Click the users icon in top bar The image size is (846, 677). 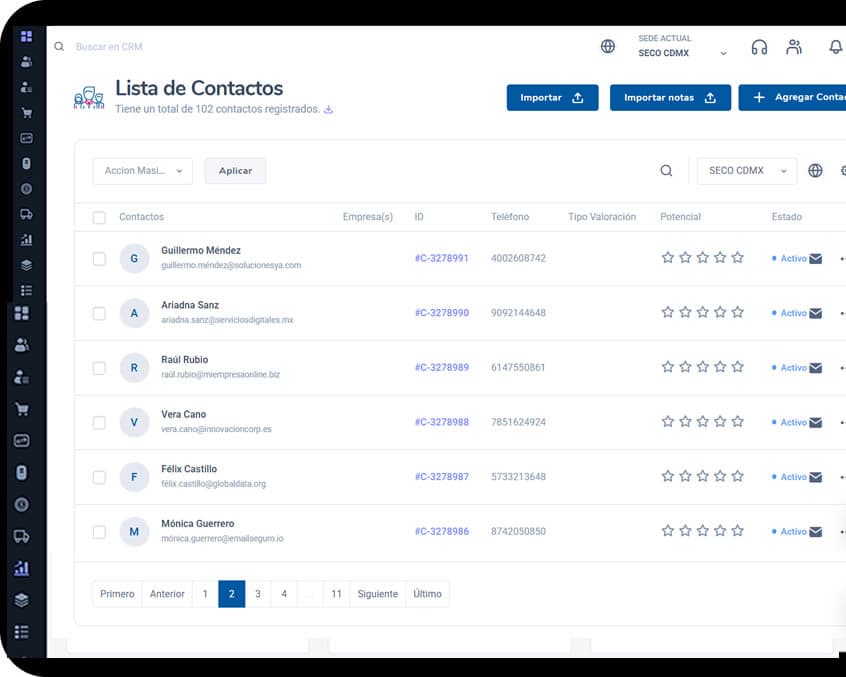(x=794, y=47)
